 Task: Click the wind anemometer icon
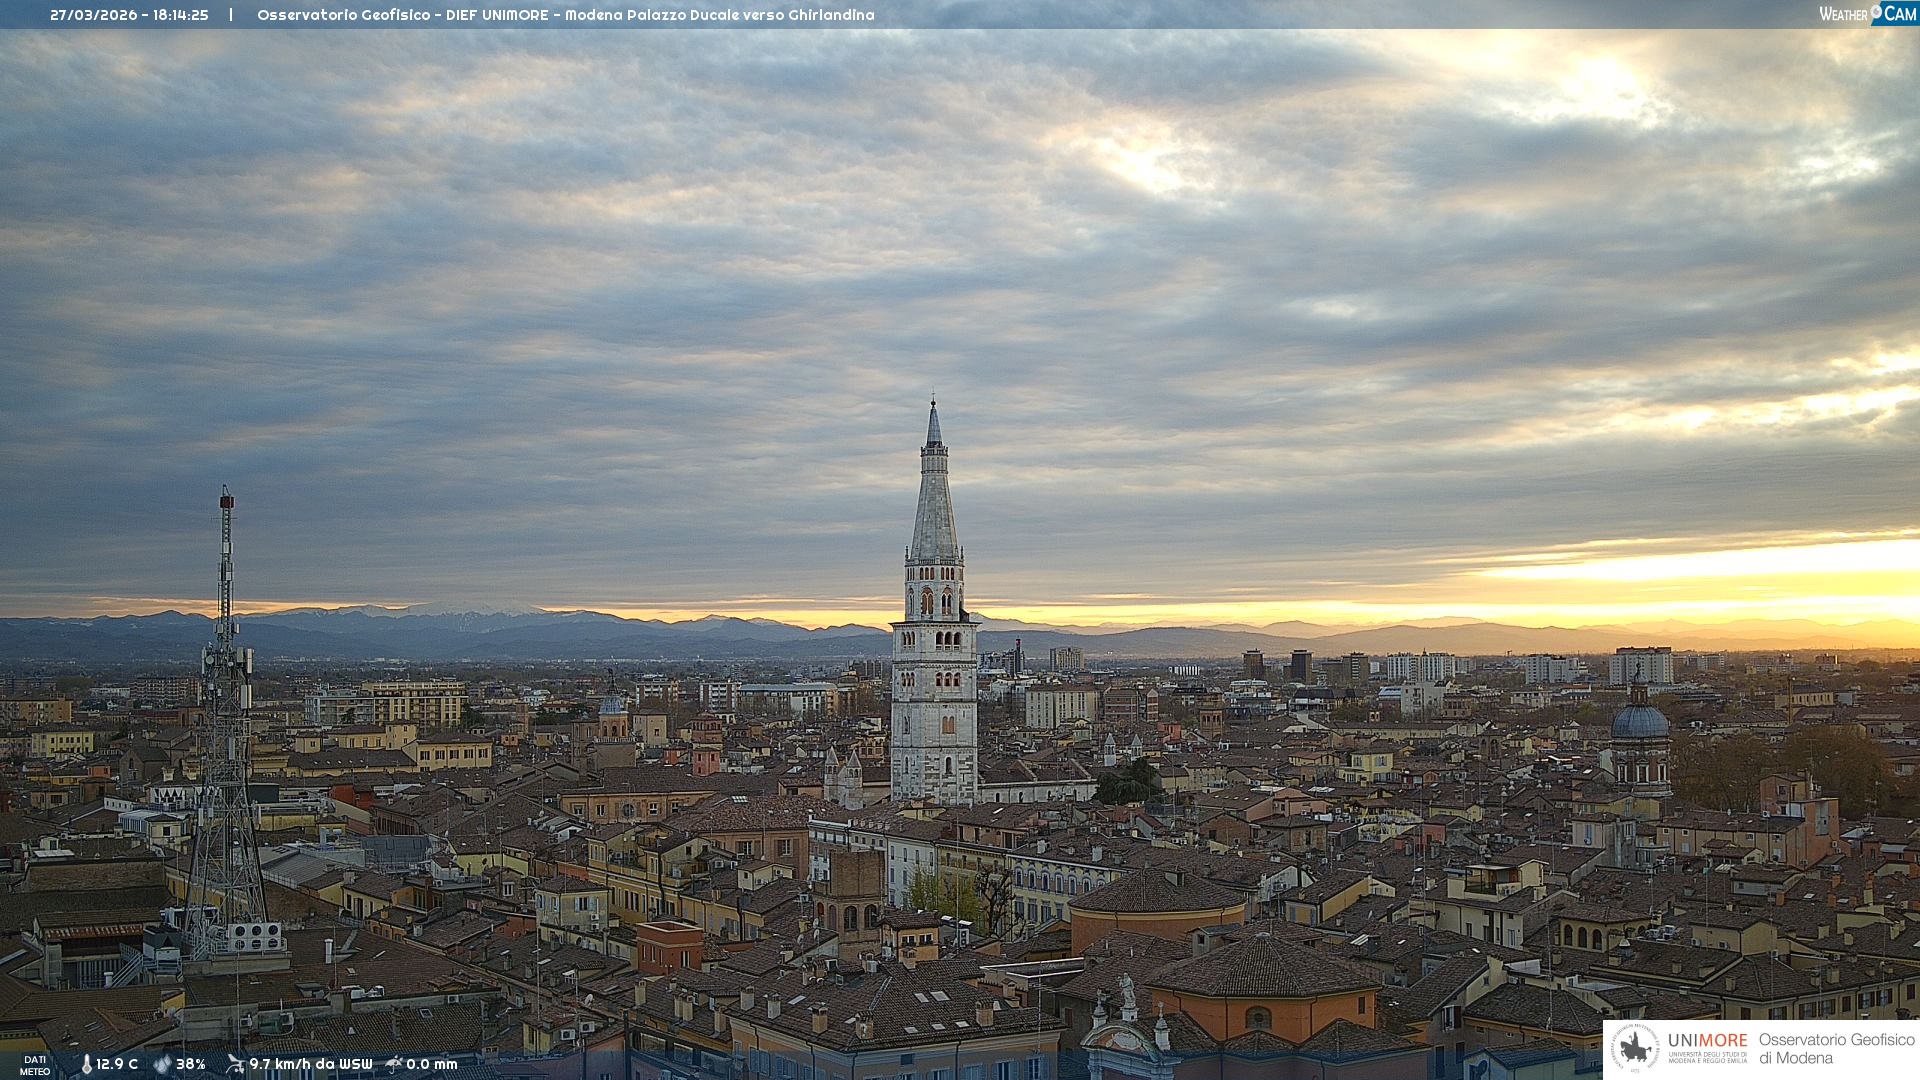click(235, 1064)
